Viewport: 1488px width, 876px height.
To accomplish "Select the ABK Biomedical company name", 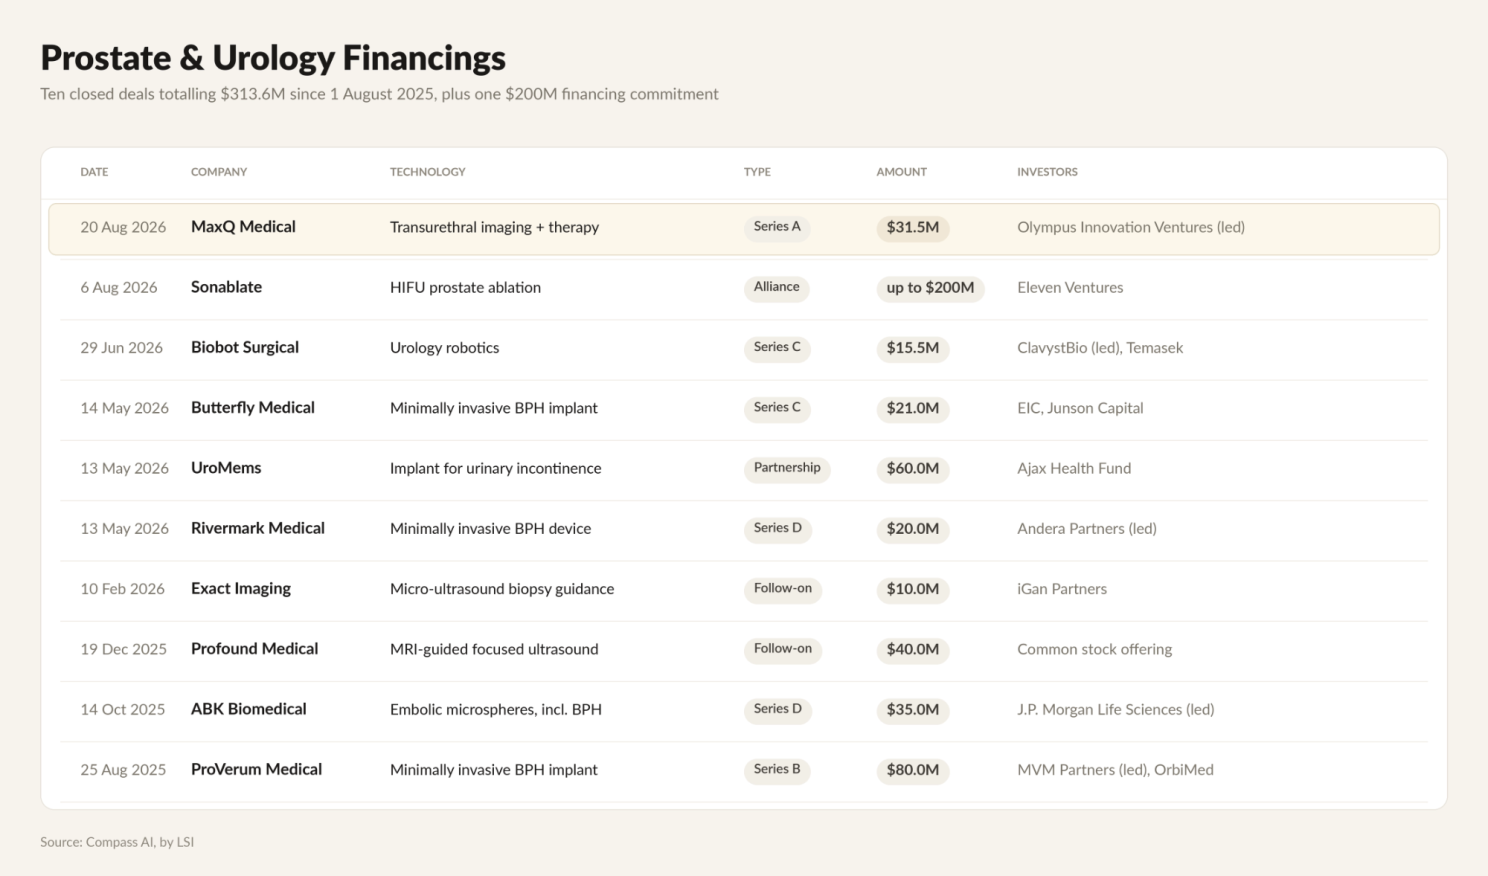I will [249, 708].
